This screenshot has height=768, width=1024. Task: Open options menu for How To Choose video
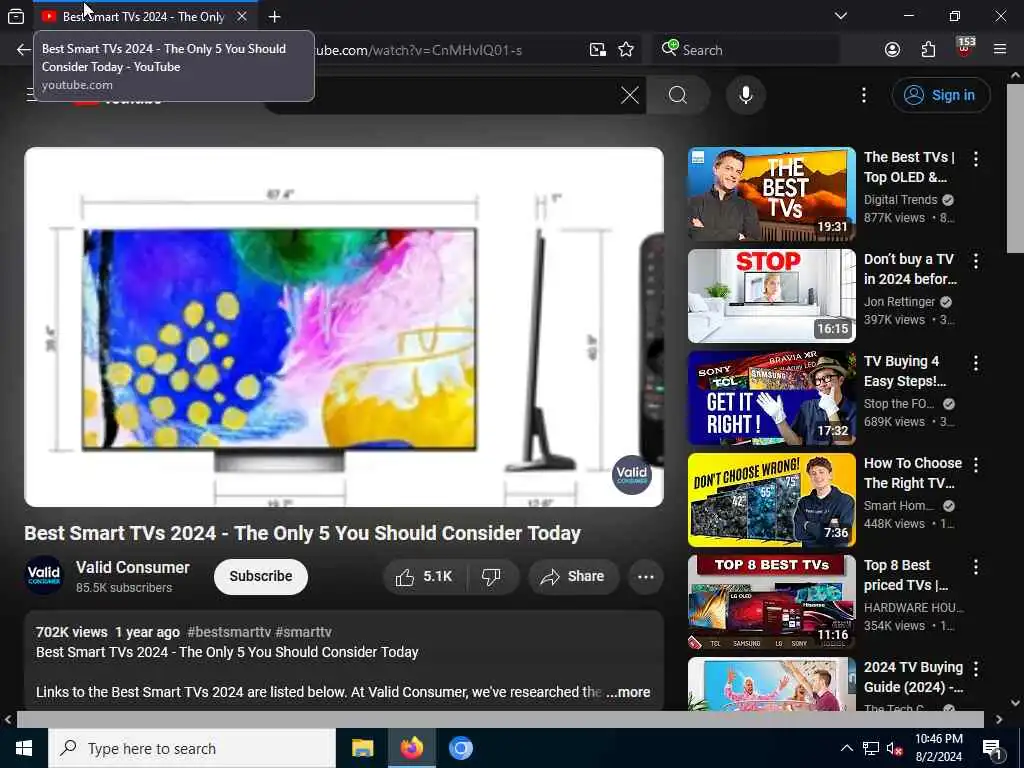pos(976,464)
